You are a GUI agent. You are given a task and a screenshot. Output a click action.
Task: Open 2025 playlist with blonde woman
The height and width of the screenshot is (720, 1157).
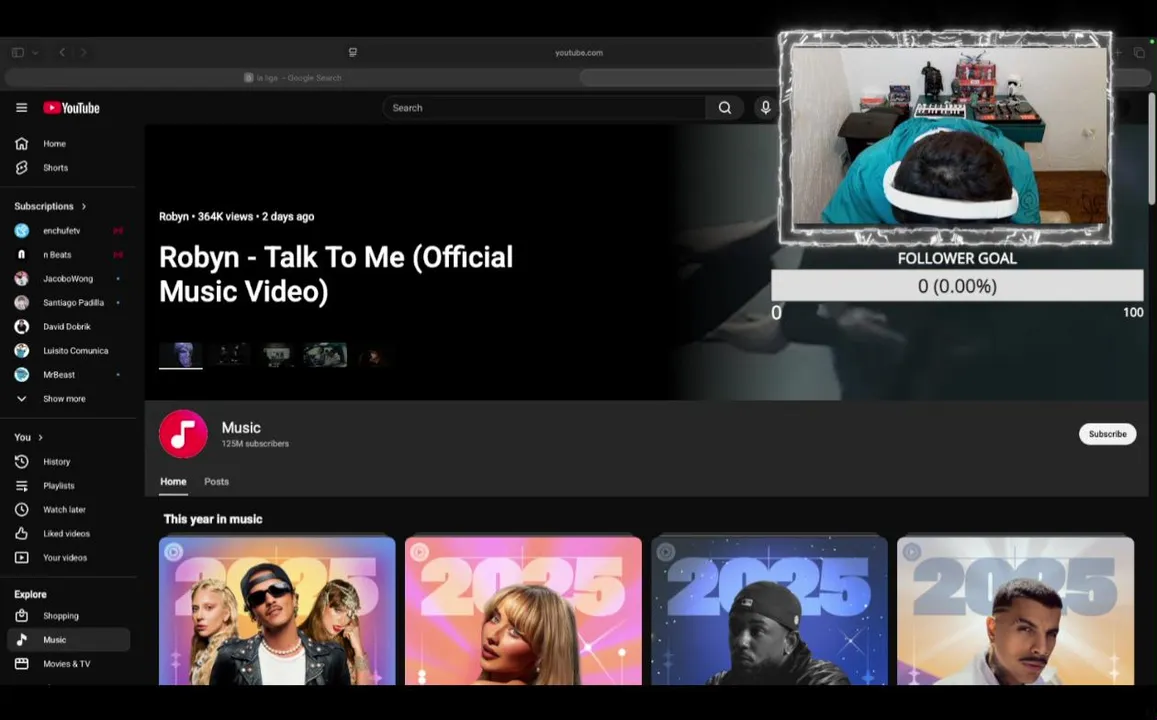click(523, 611)
